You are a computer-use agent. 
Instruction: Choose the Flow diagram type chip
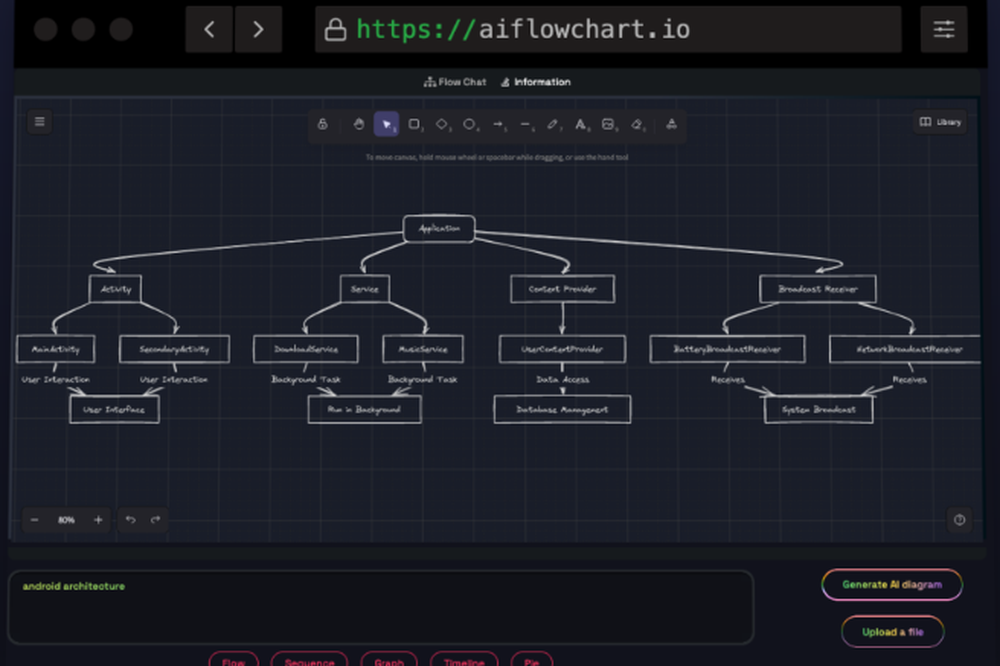pos(233,660)
